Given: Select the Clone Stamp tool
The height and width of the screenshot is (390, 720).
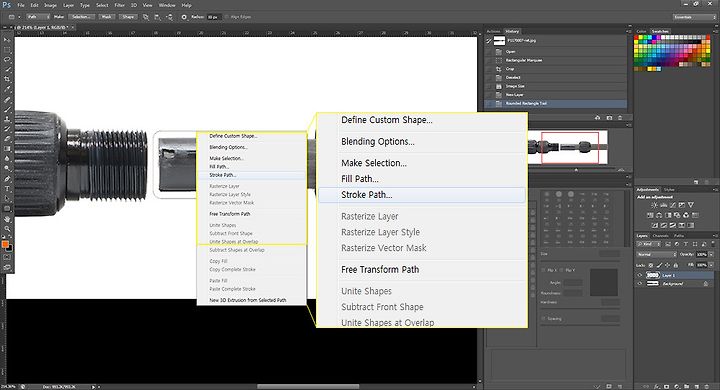Looking at the screenshot, I should pos(7,119).
